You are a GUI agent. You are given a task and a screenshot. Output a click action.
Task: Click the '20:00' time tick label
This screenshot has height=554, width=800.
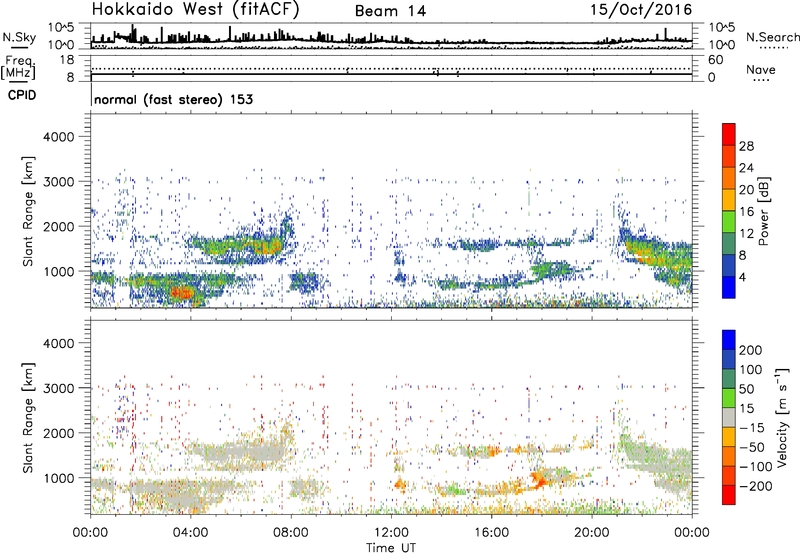click(x=592, y=533)
